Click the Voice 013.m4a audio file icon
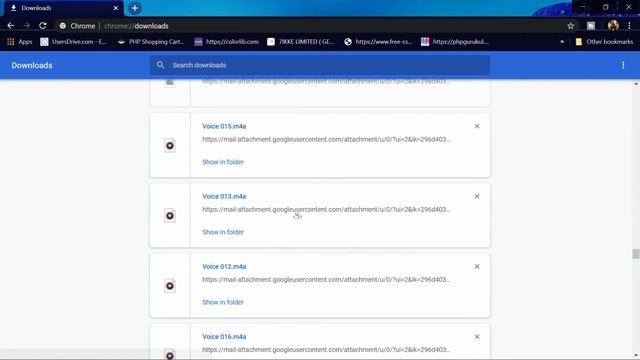Screen dimensions: 640x360 (170, 216)
